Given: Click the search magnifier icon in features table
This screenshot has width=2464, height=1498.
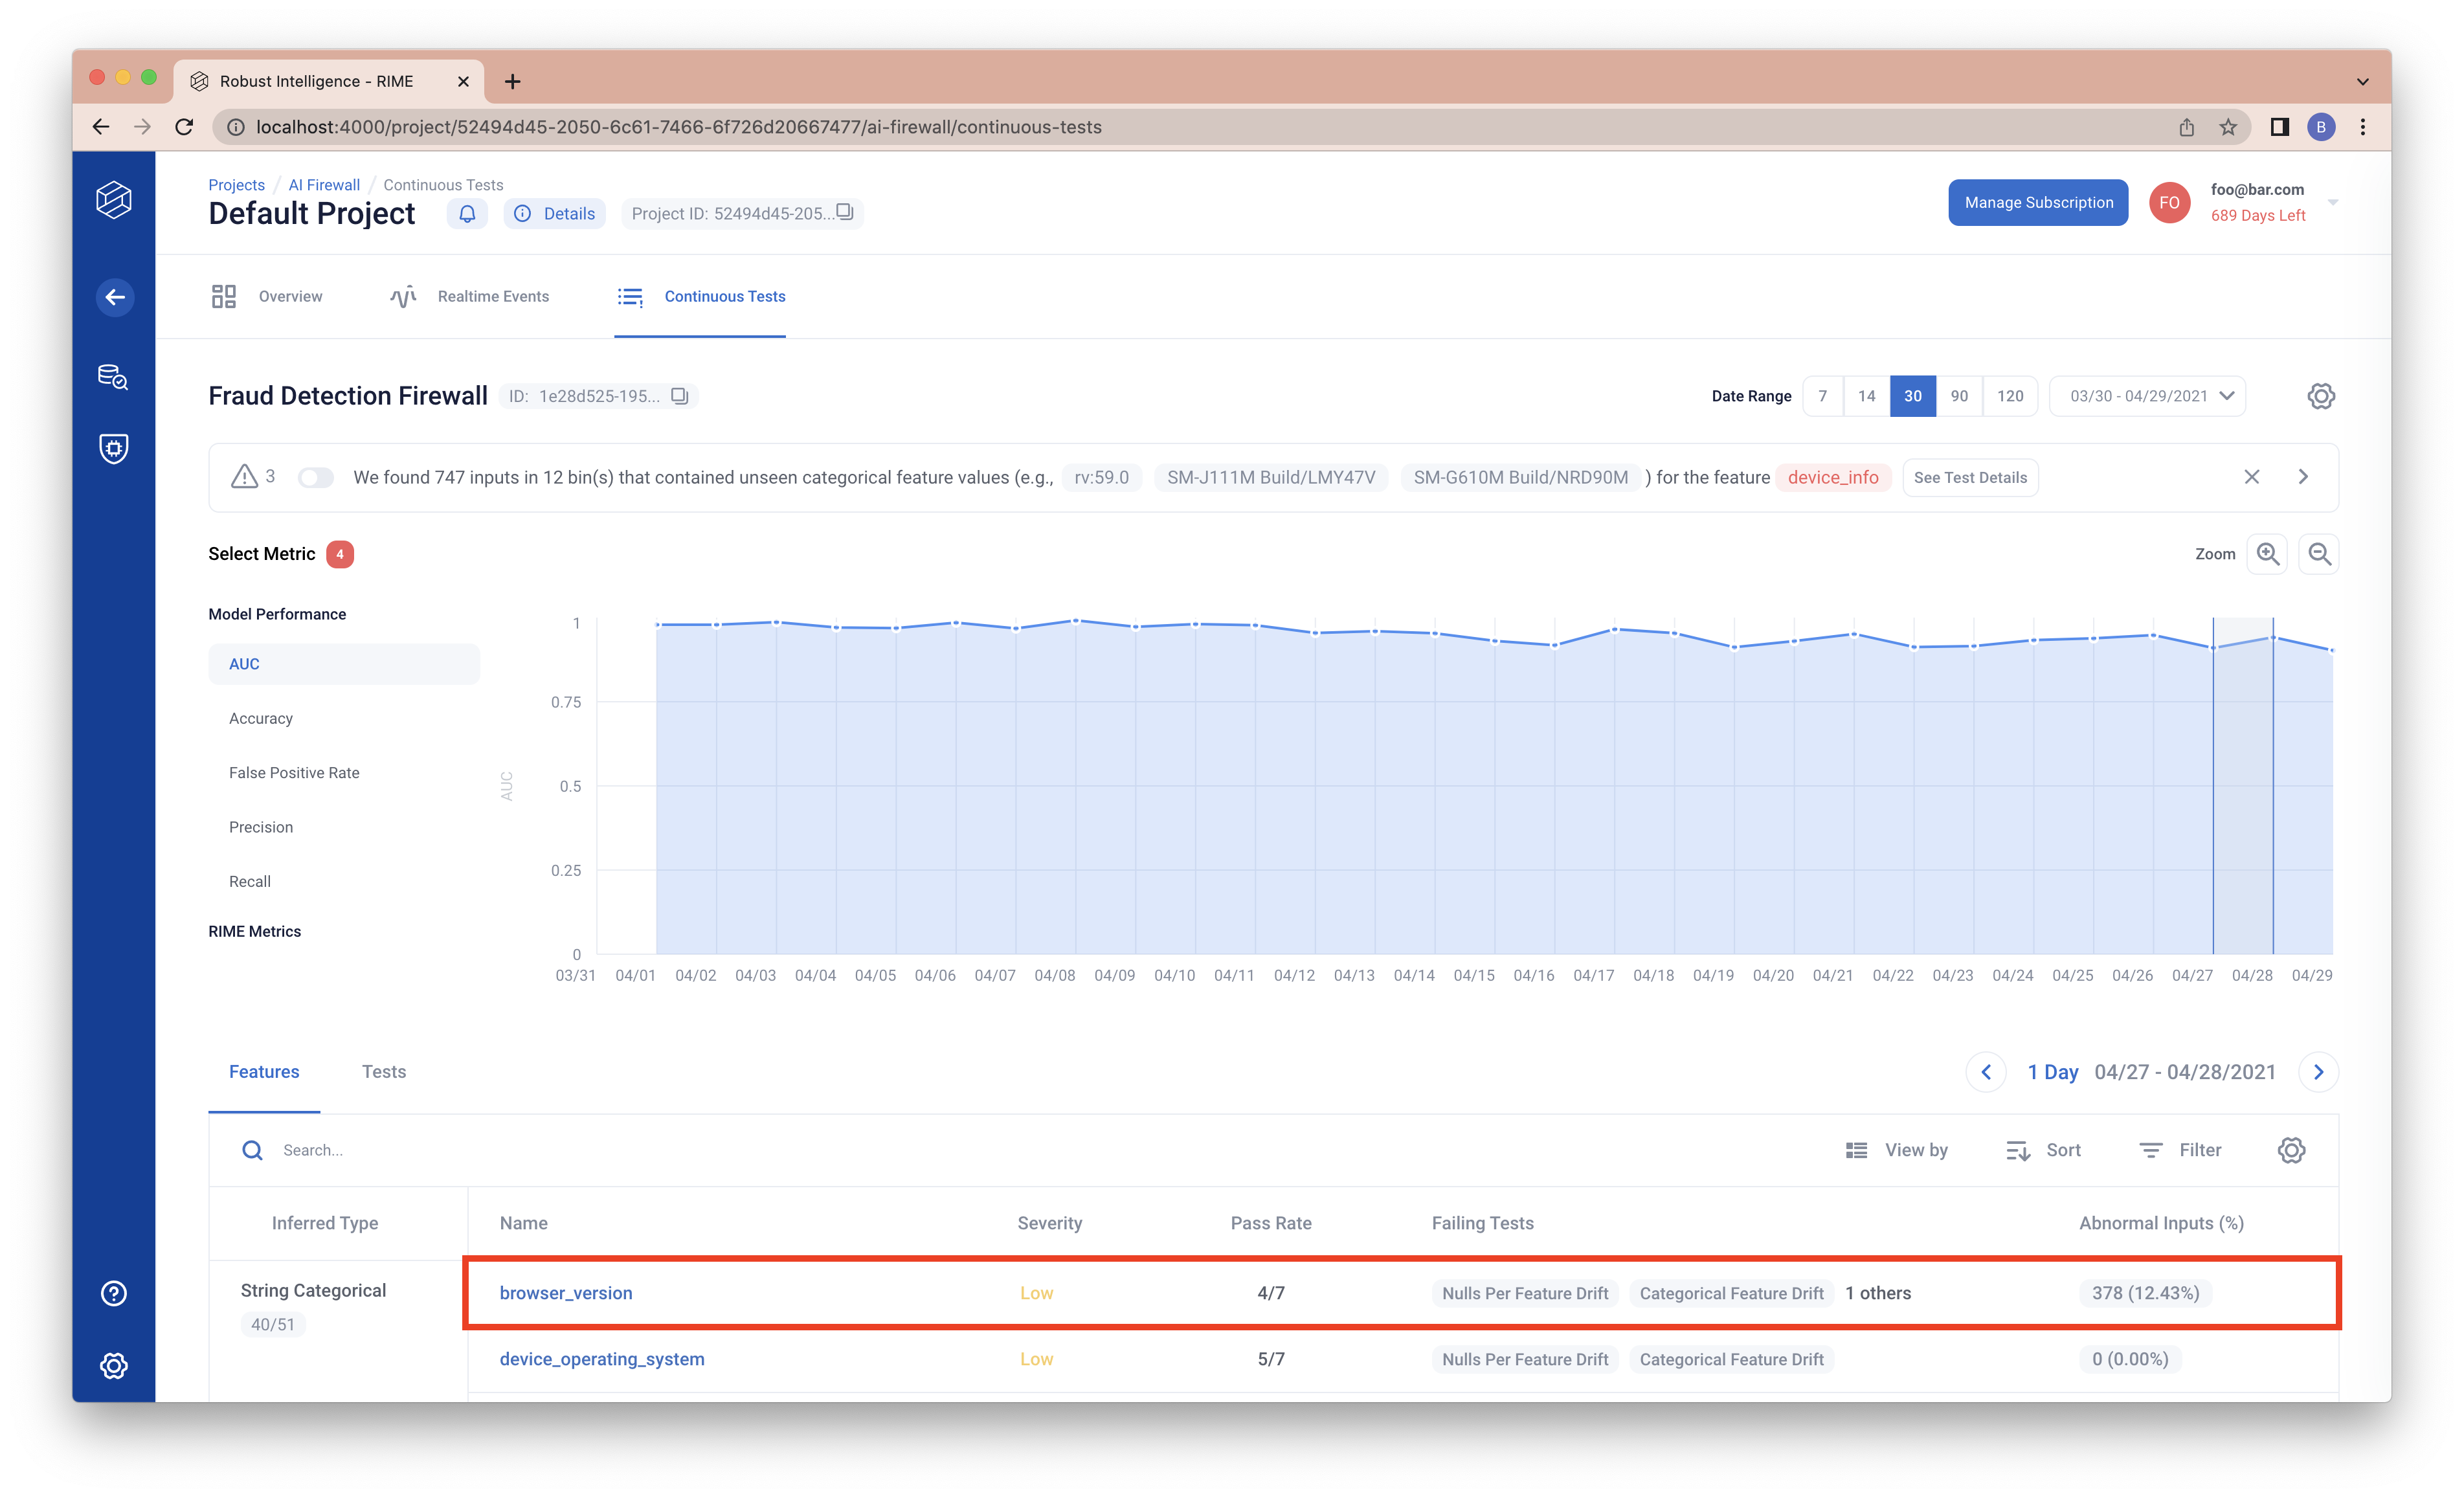Looking at the screenshot, I should click(252, 1151).
